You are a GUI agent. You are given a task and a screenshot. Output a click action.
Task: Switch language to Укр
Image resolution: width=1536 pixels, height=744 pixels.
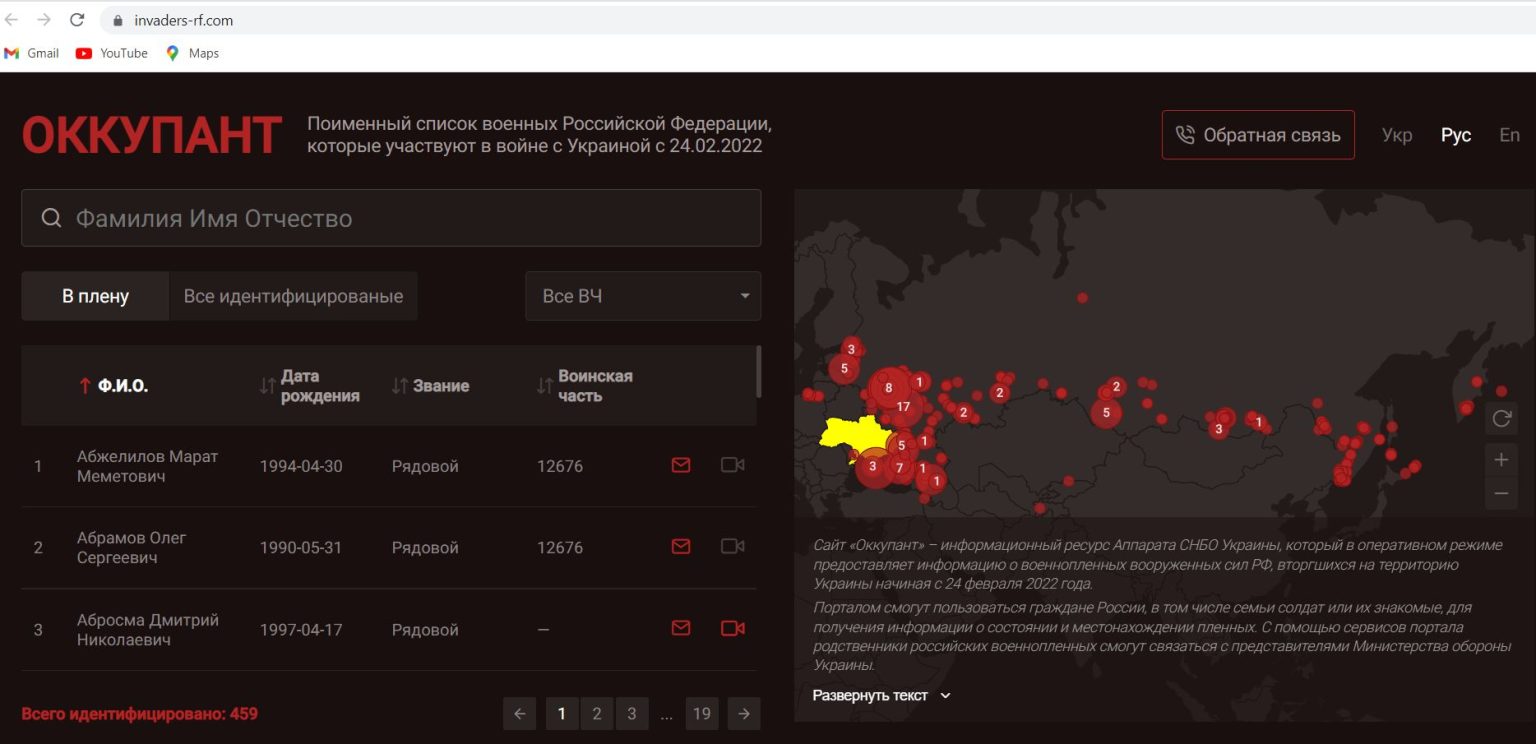[1396, 135]
